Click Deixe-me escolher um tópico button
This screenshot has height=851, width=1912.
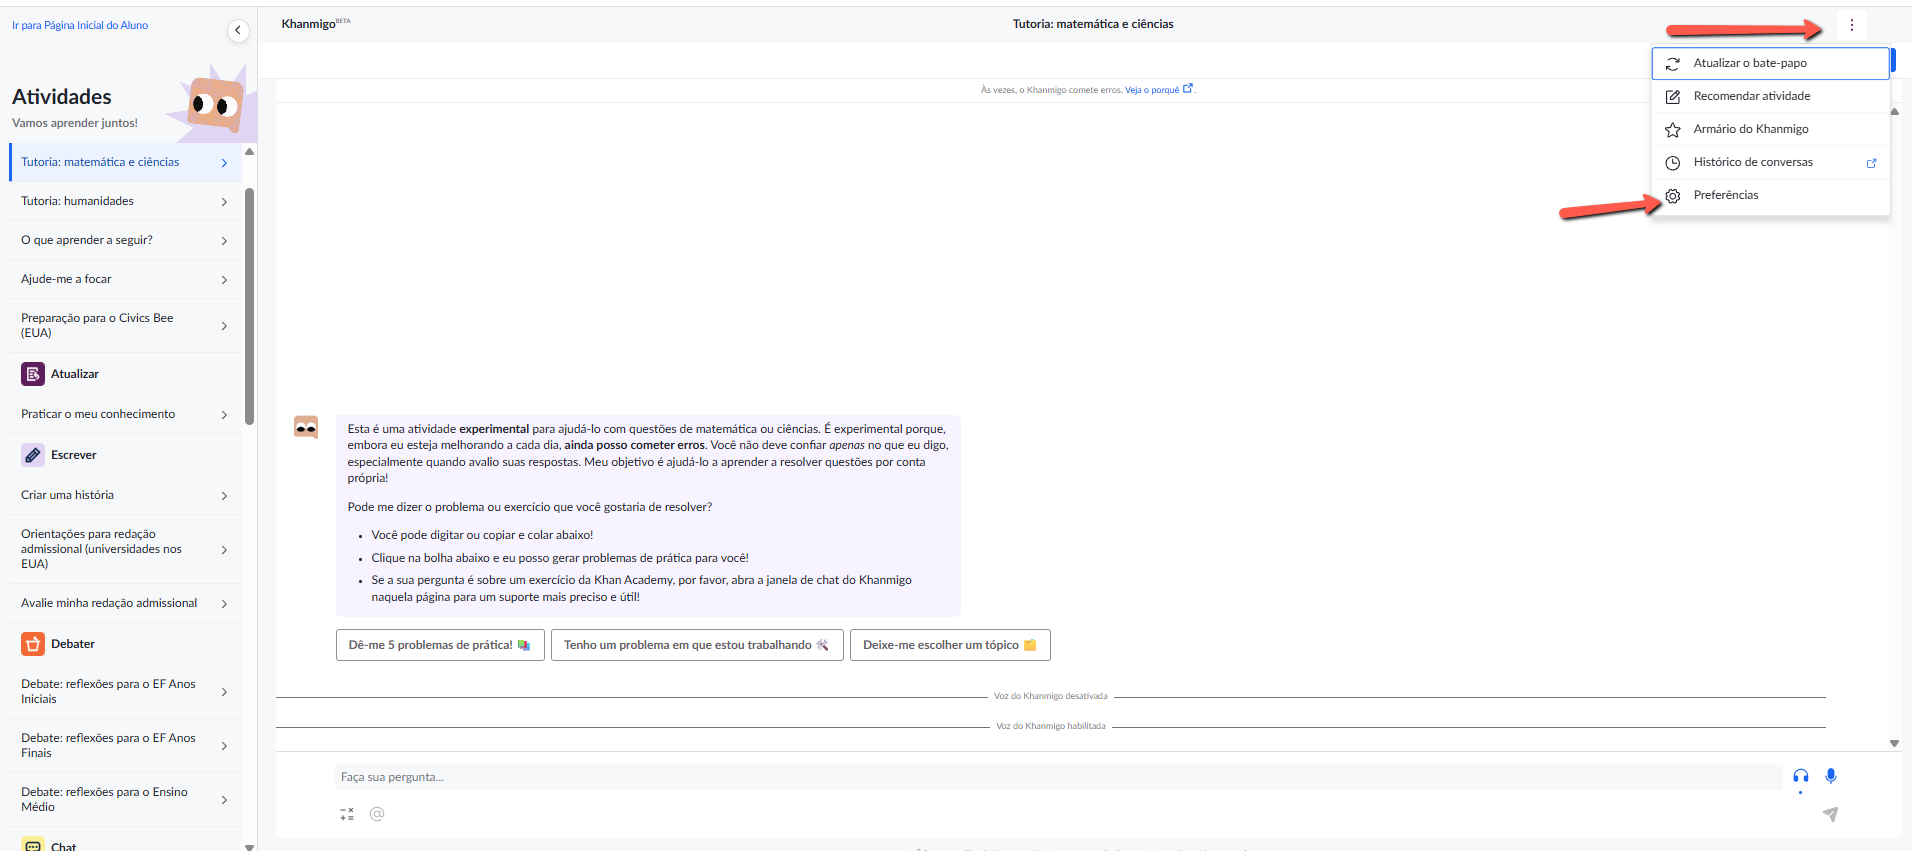(950, 645)
